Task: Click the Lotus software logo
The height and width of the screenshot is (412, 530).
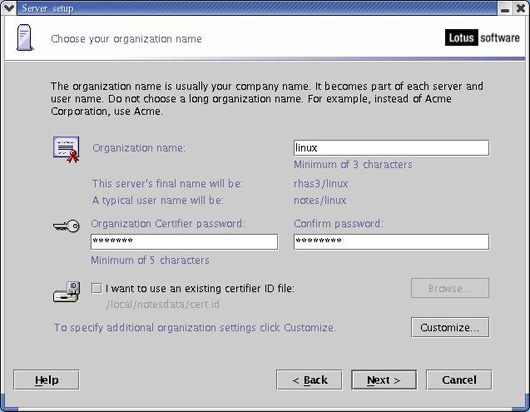Action: [x=482, y=38]
